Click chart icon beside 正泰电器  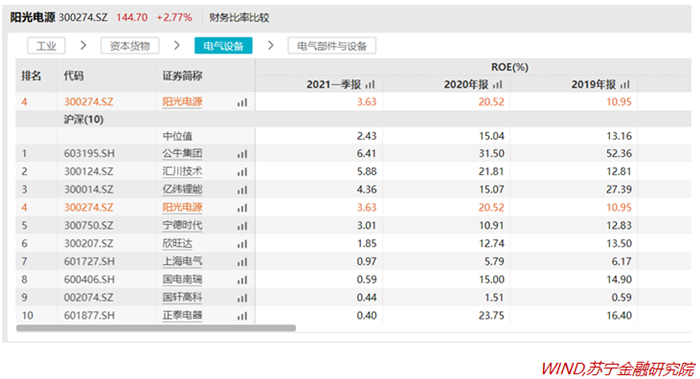(x=242, y=316)
